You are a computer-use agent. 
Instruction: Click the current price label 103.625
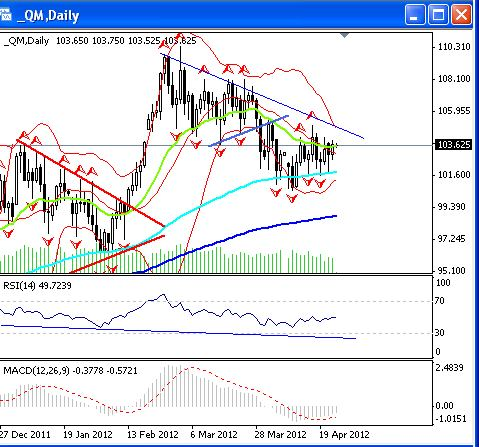(x=454, y=145)
